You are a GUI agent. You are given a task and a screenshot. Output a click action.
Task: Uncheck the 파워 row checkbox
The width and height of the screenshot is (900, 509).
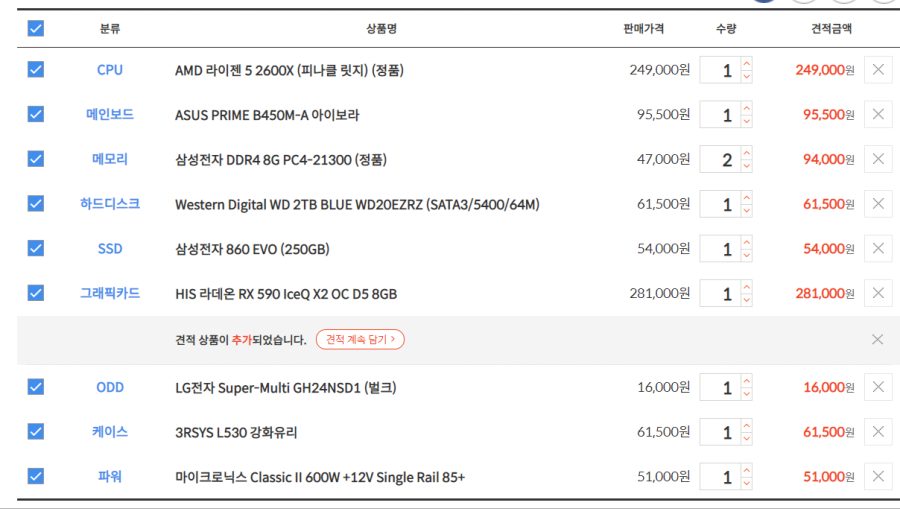36,477
